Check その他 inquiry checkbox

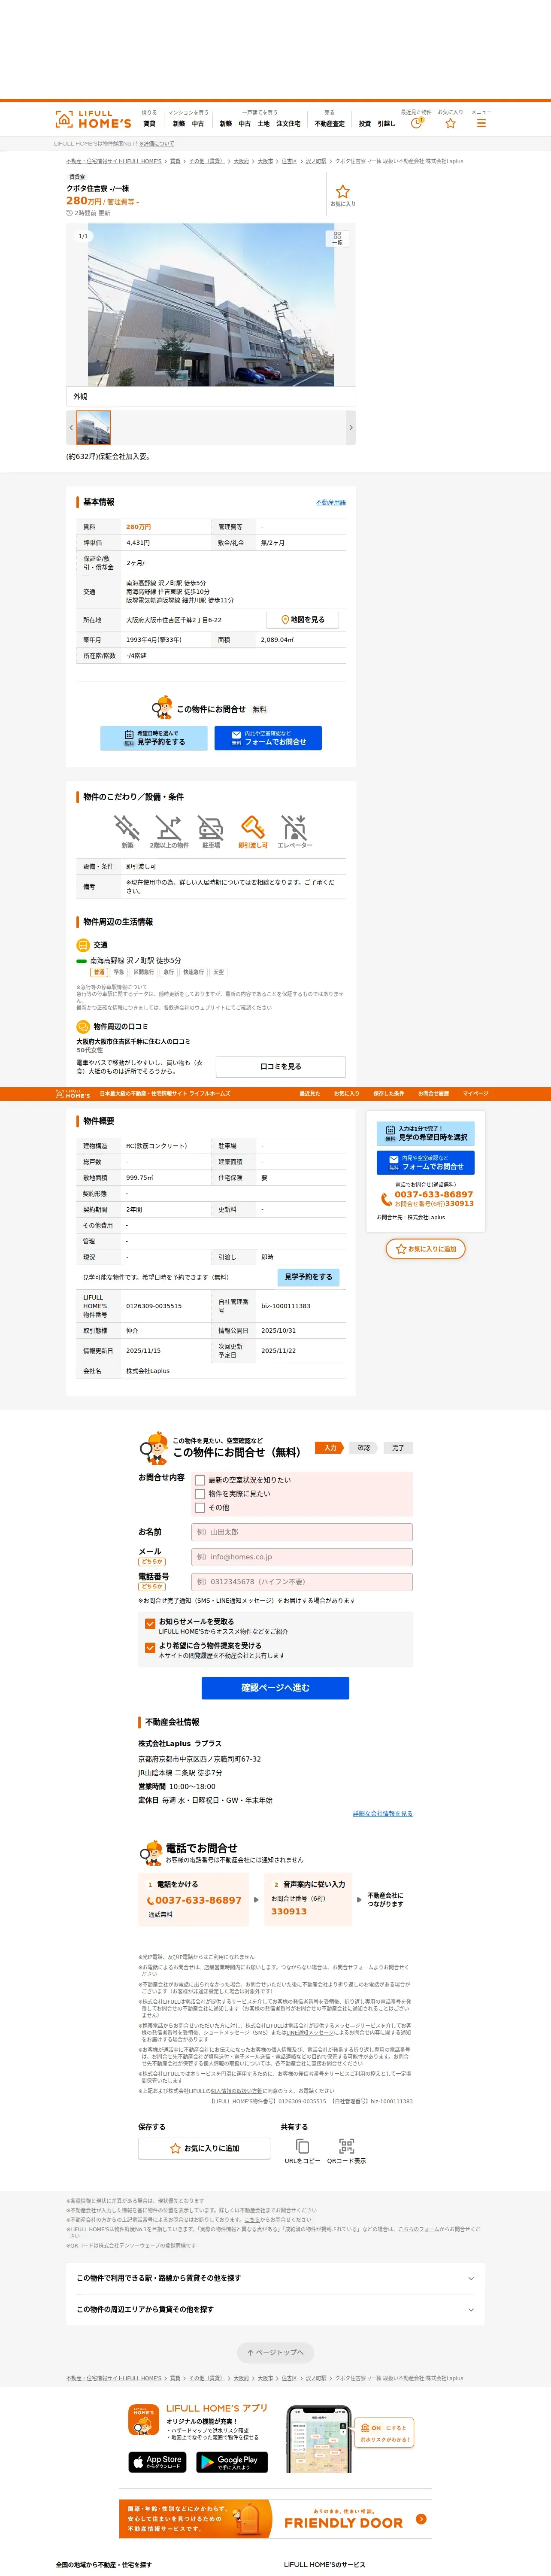[x=200, y=1508]
